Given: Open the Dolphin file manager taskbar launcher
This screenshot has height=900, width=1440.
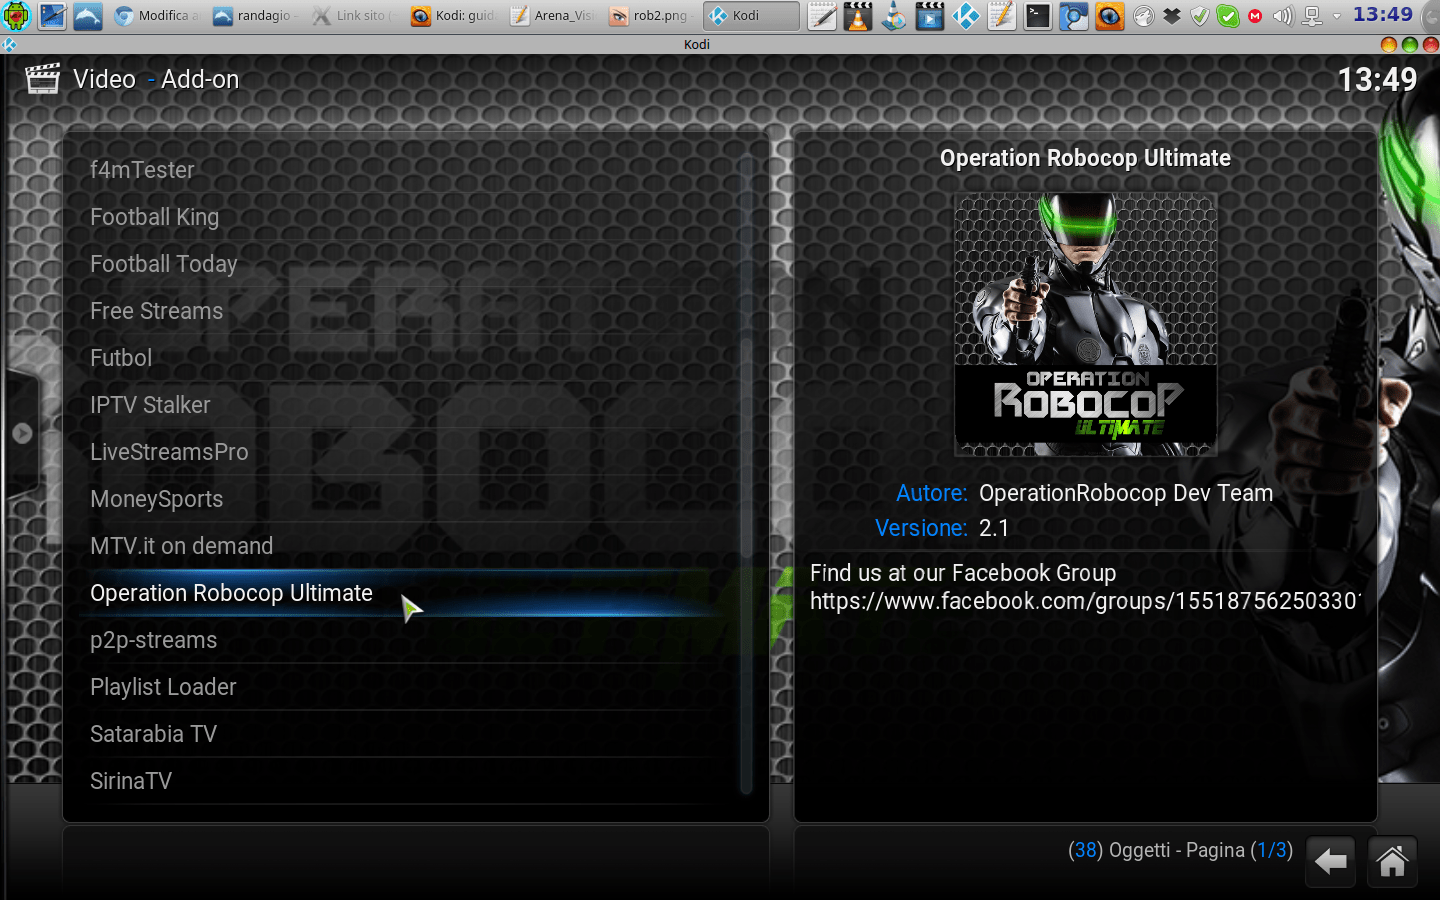Looking at the screenshot, I should pos(88,16).
